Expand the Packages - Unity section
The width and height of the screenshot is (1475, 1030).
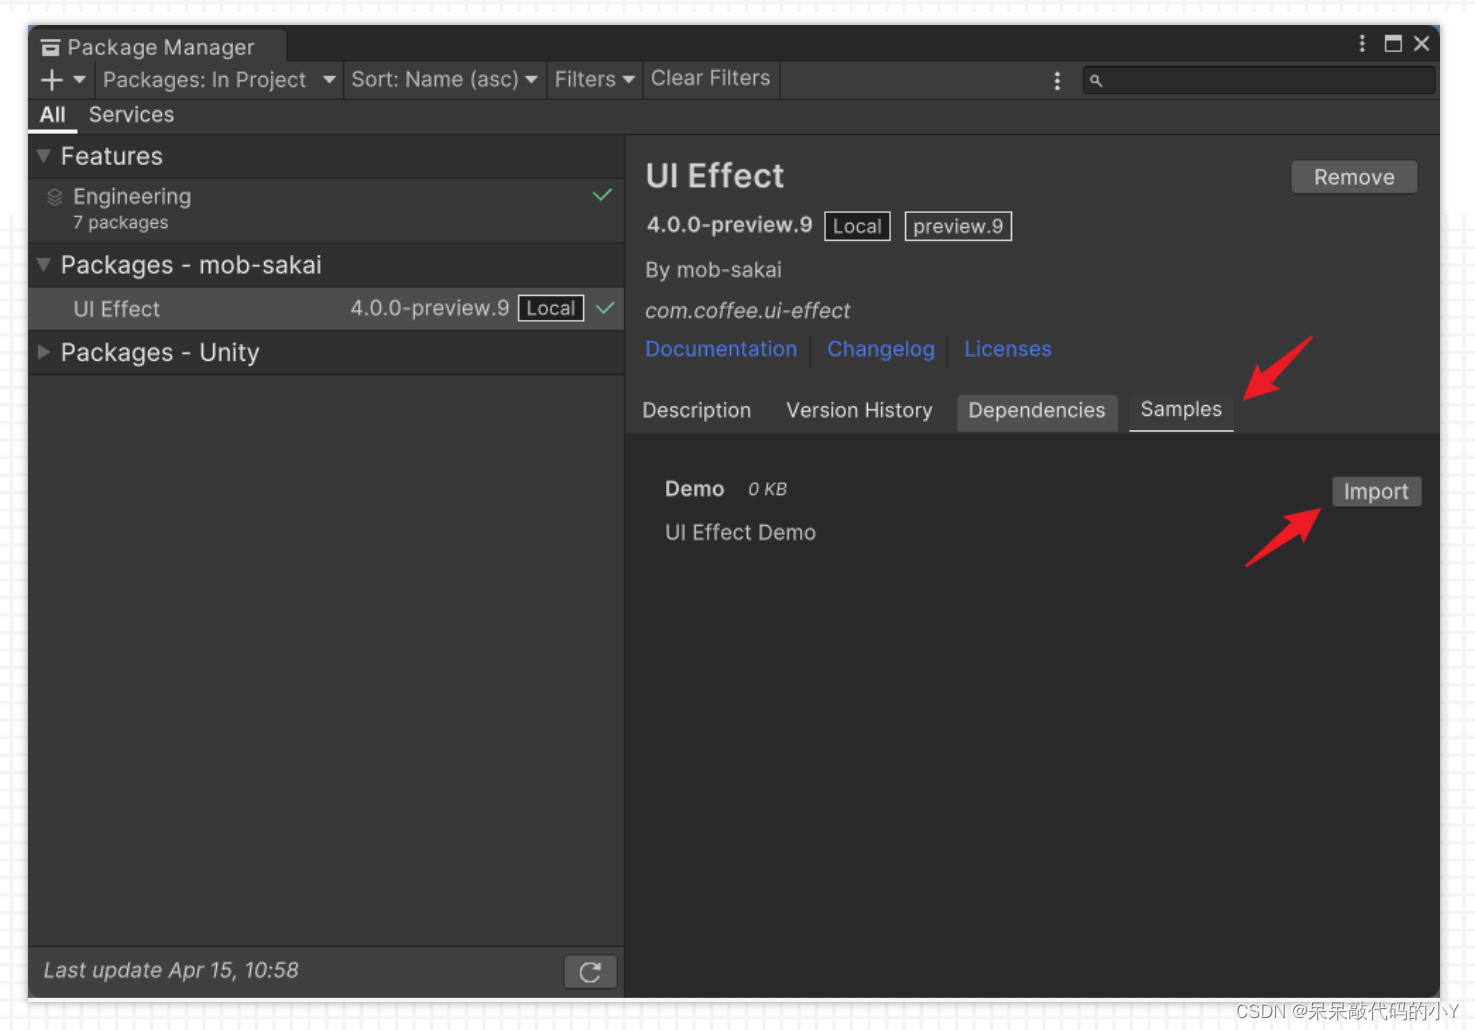(x=43, y=352)
